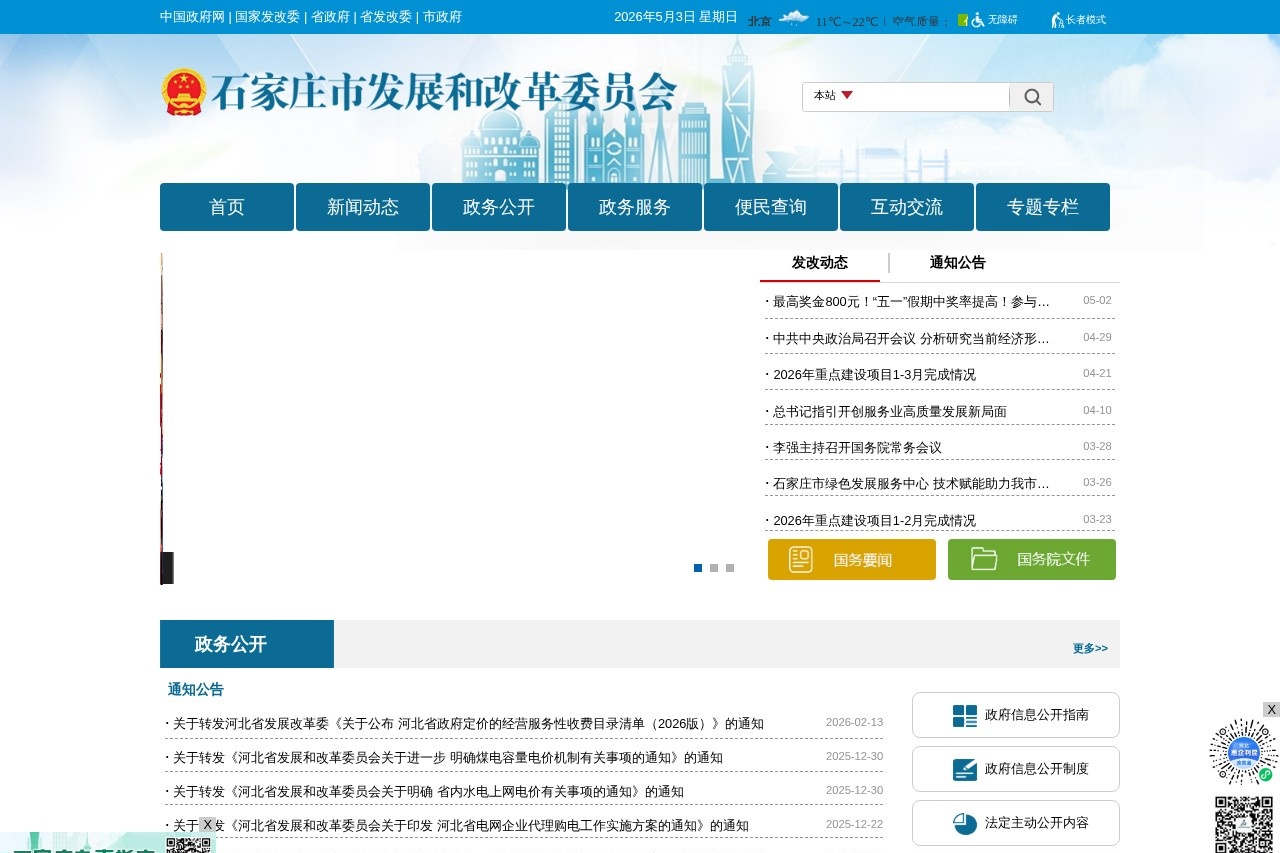Open 政务服务 navigation item

[635, 207]
